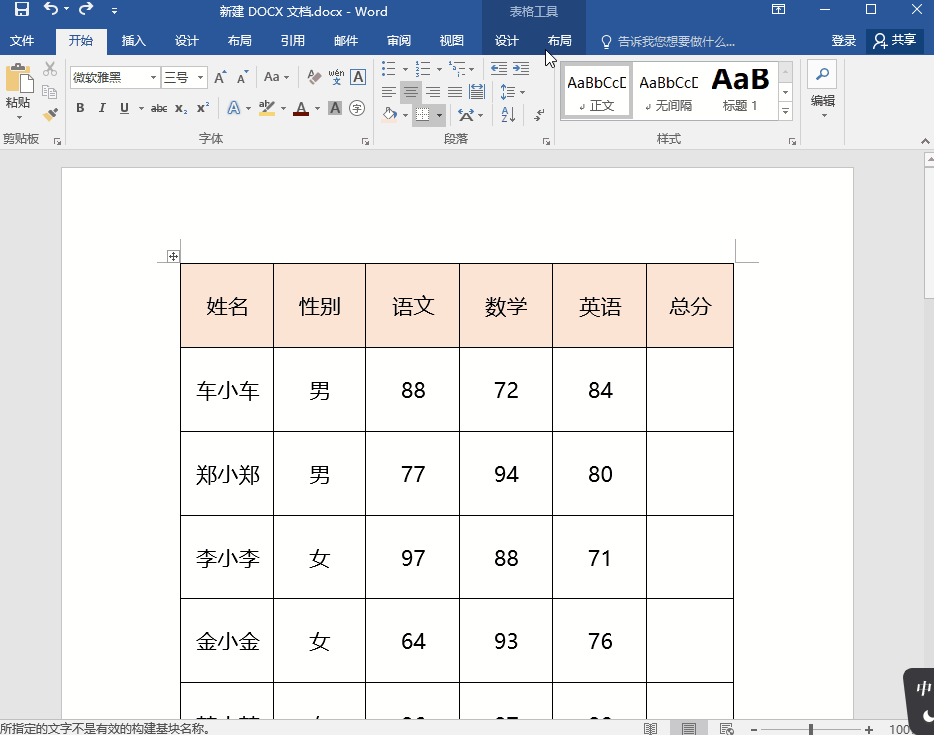Viewport: 934px width, 735px height.
Task: Expand the font size dropdown
Action: (197, 77)
